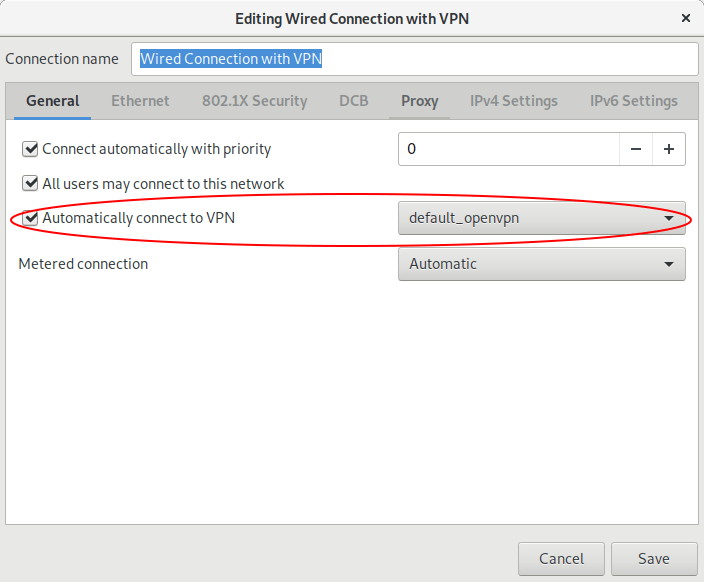The width and height of the screenshot is (704, 582).
Task: Expand the Metered connection Automatic dropdown
Action: (x=541, y=264)
